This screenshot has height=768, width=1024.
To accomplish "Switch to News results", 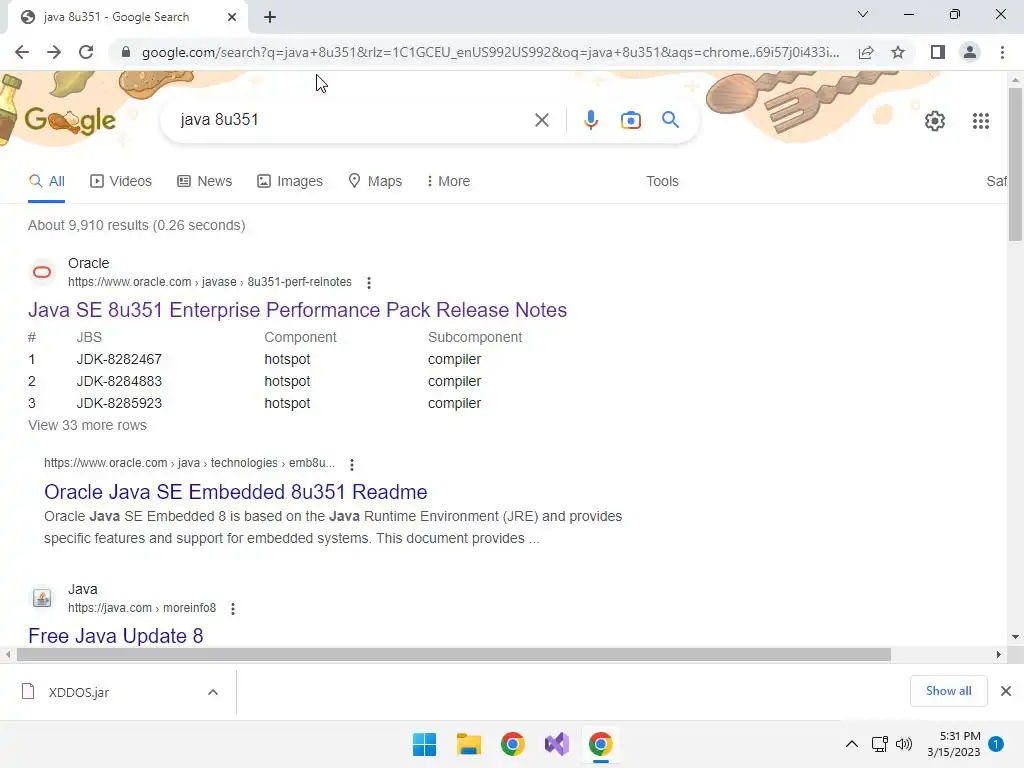I will point(204,182).
